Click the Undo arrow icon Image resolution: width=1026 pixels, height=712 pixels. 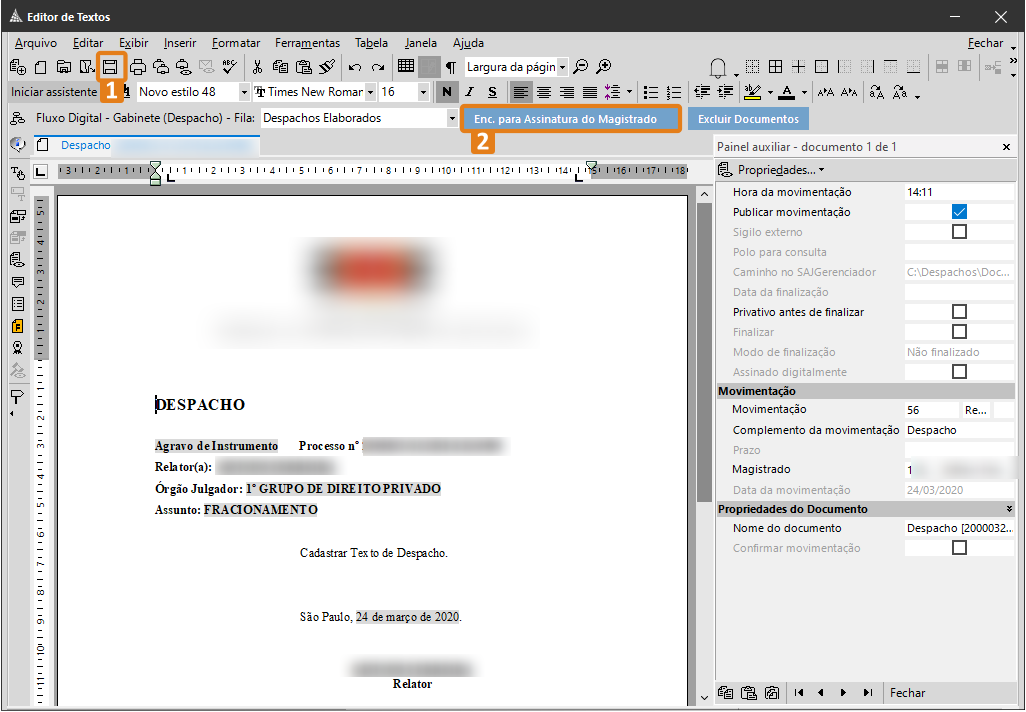click(x=355, y=67)
